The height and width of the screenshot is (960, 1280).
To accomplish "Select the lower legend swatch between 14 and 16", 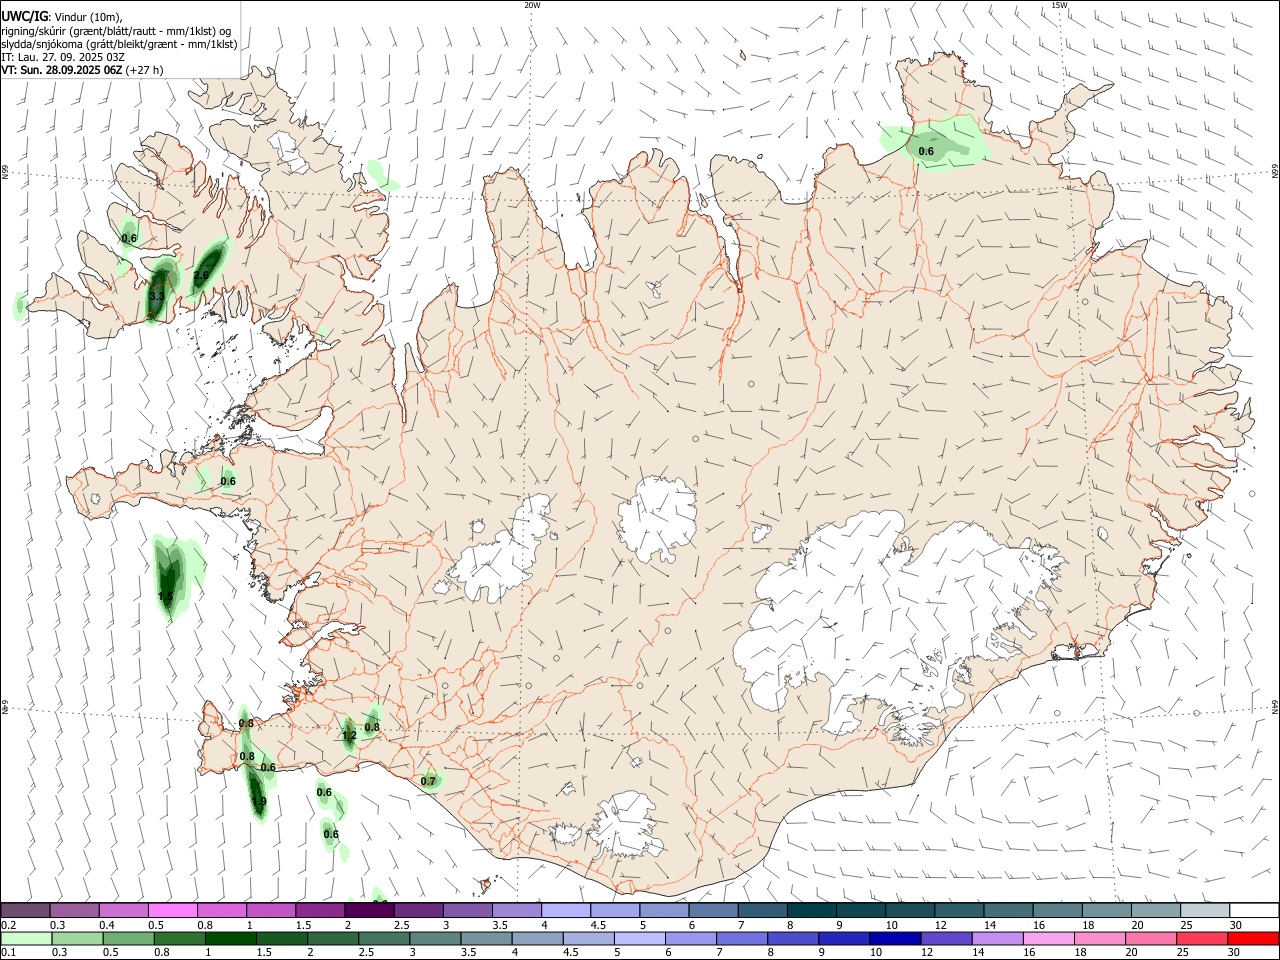I will pos(997,938).
